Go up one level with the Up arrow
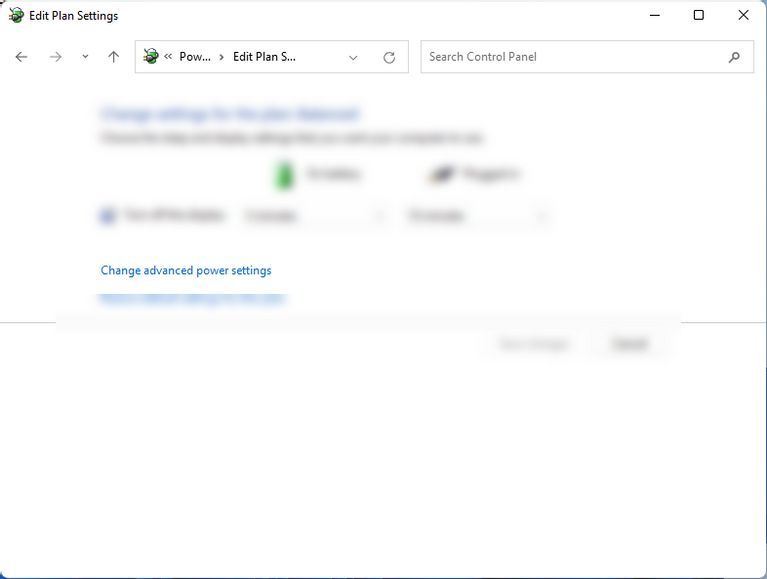 [x=113, y=57]
